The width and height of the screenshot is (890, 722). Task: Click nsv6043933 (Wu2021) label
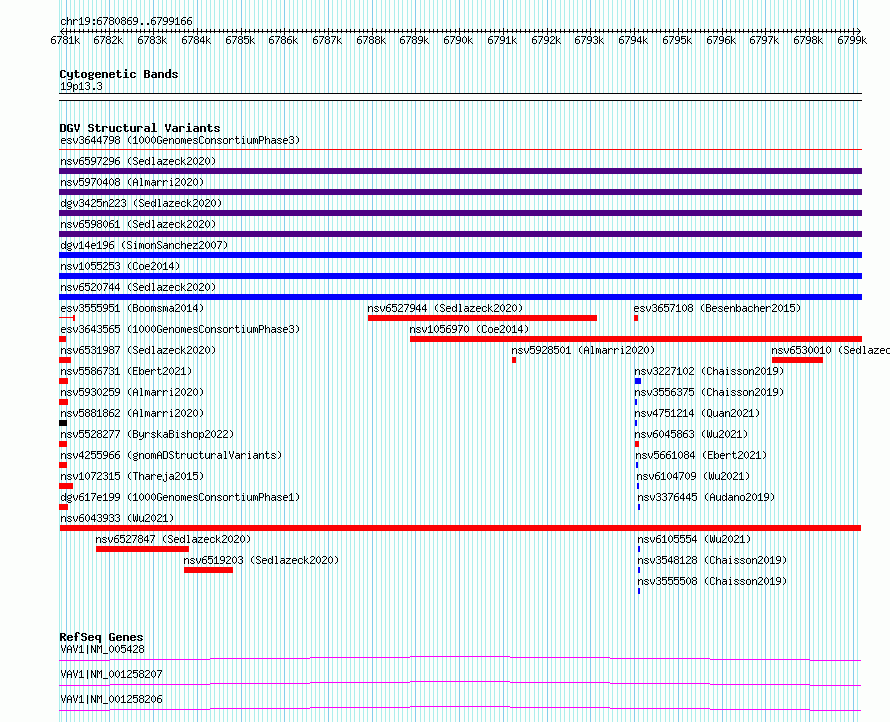click(117, 518)
